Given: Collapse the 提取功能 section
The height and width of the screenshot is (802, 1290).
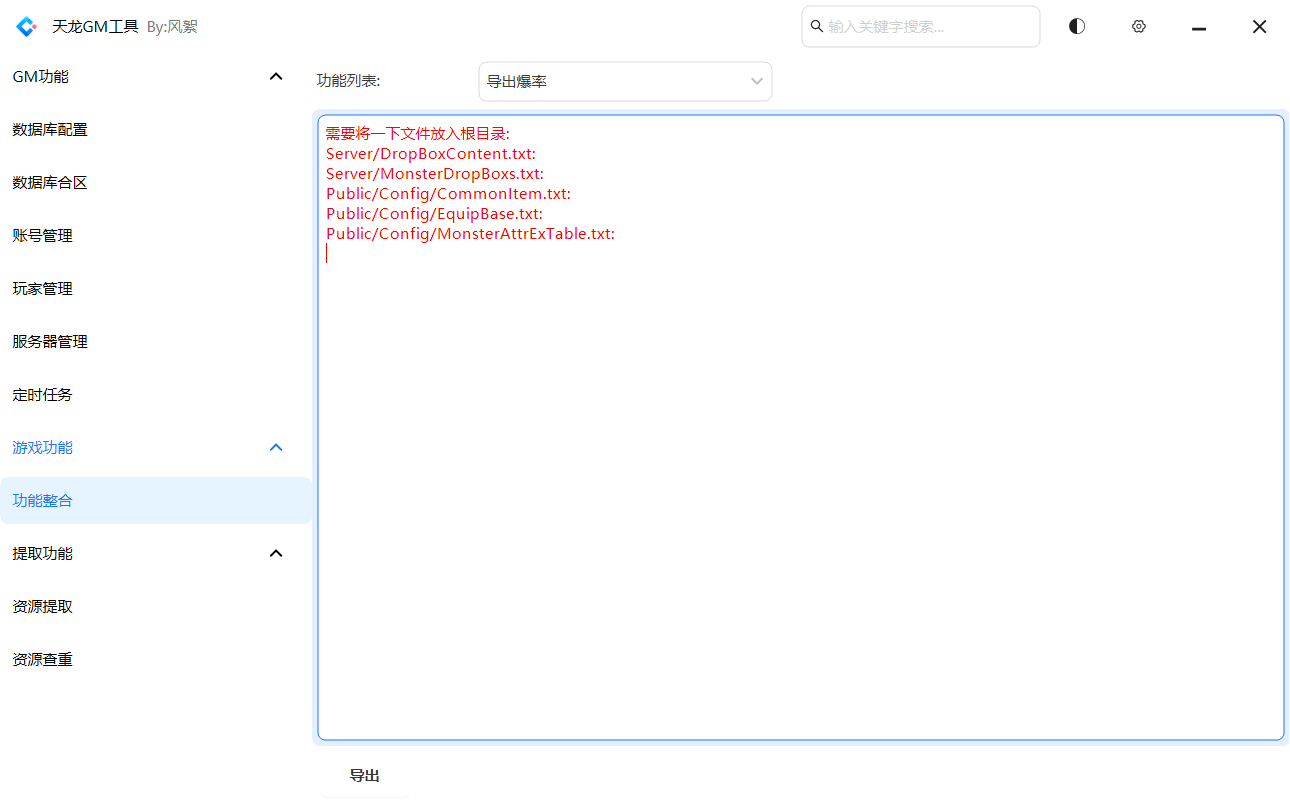Looking at the screenshot, I should [x=276, y=554].
